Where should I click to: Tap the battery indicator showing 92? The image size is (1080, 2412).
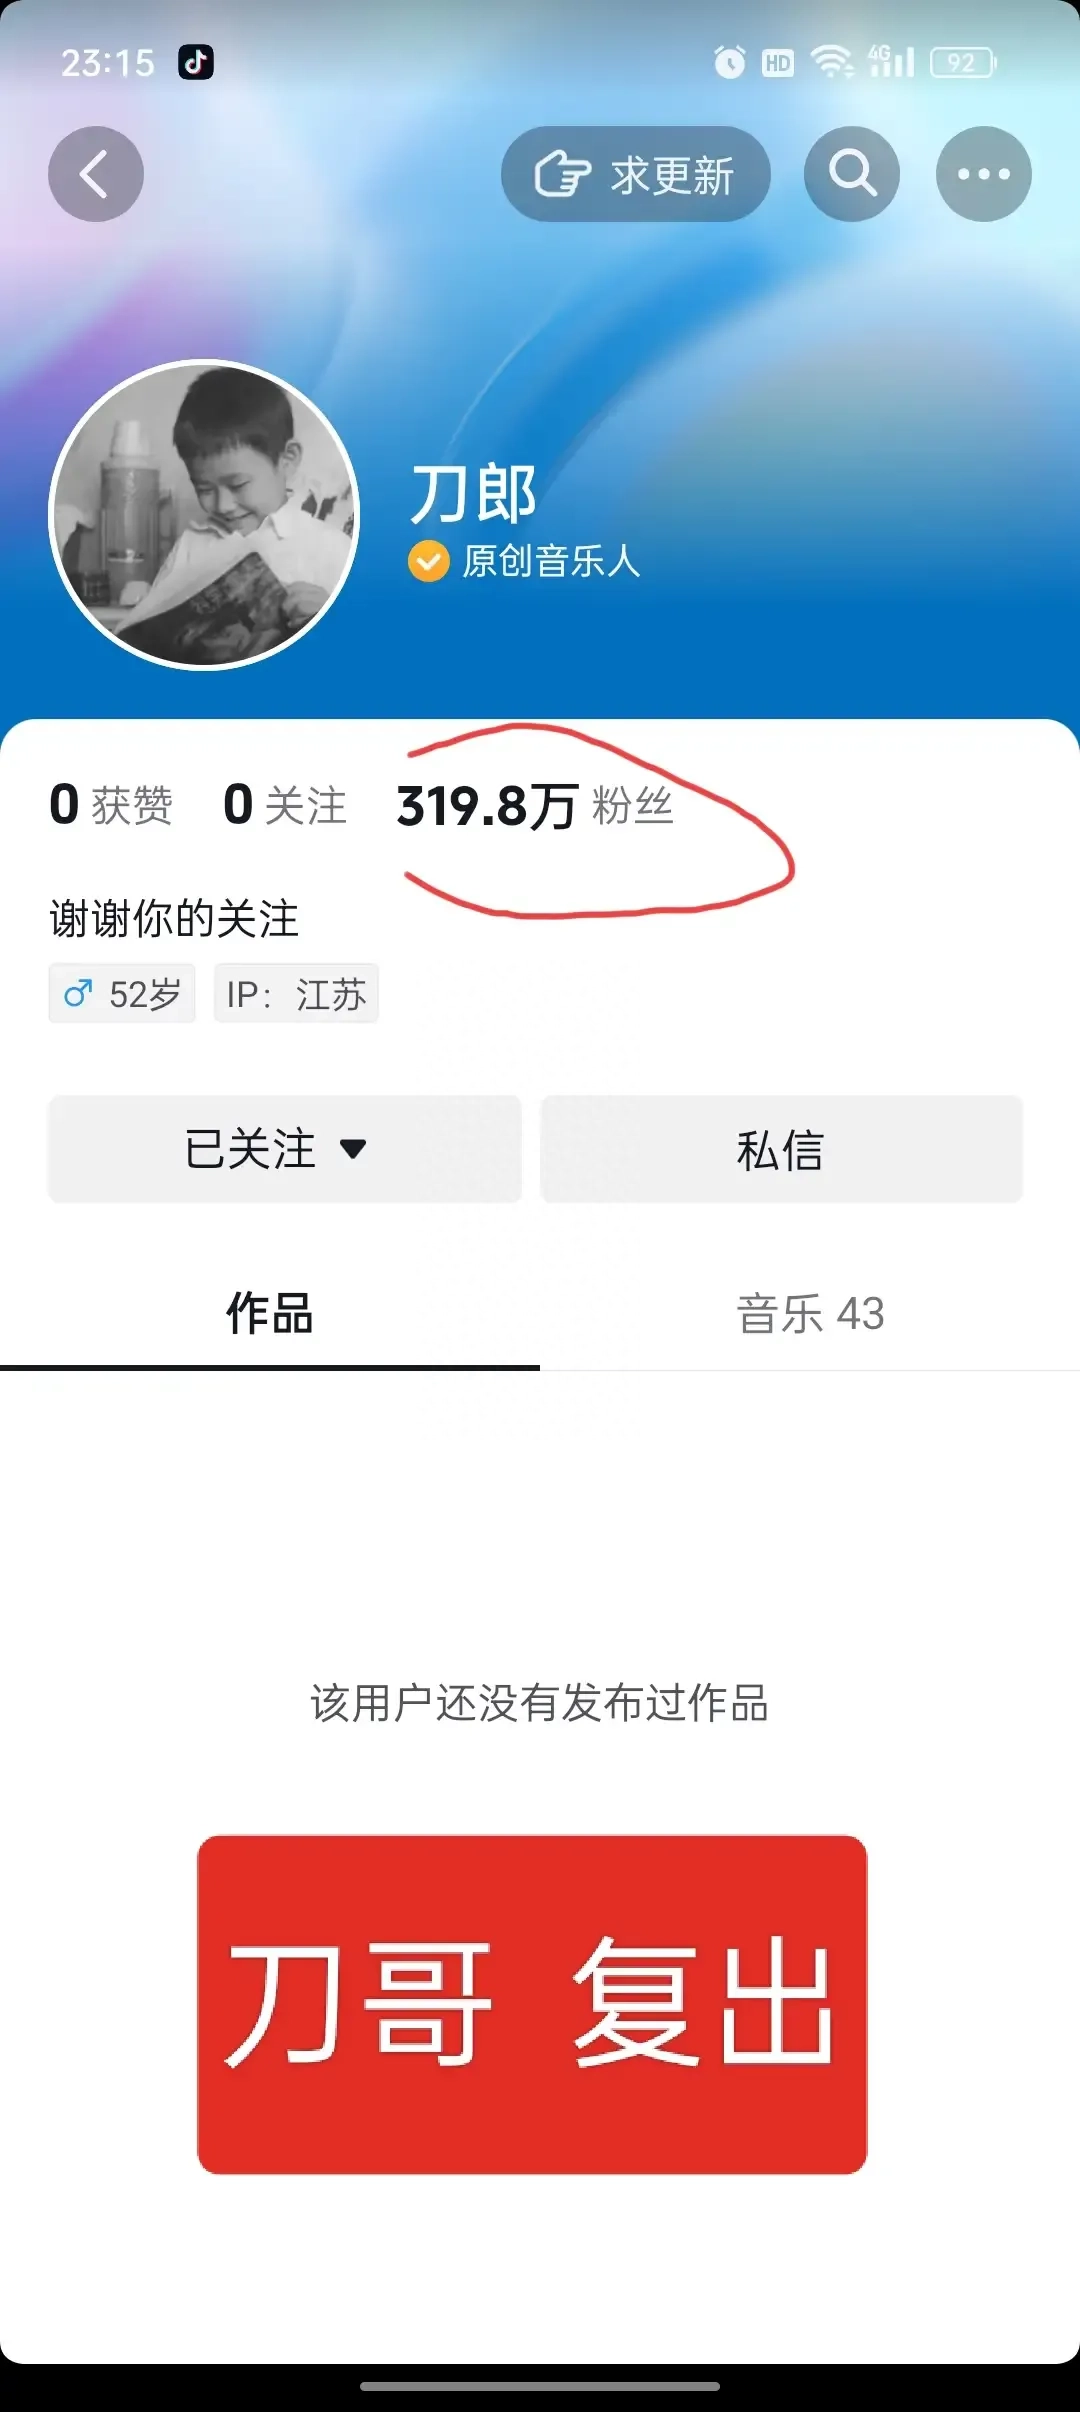[x=963, y=63]
